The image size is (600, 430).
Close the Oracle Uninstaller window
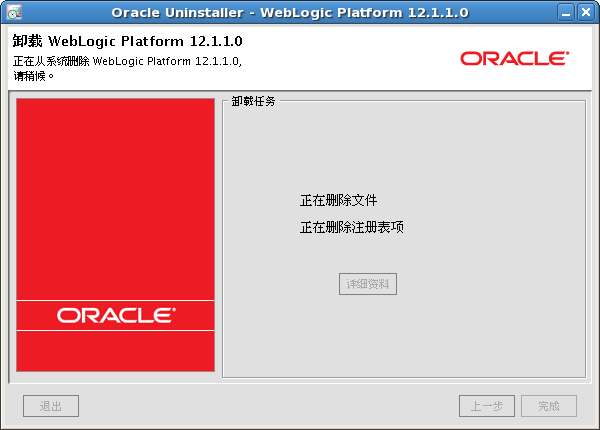[x=586, y=12]
